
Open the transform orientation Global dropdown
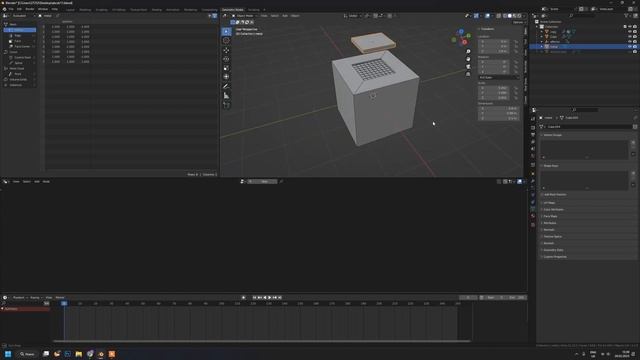pyautogui.click(x=353, y=16)
